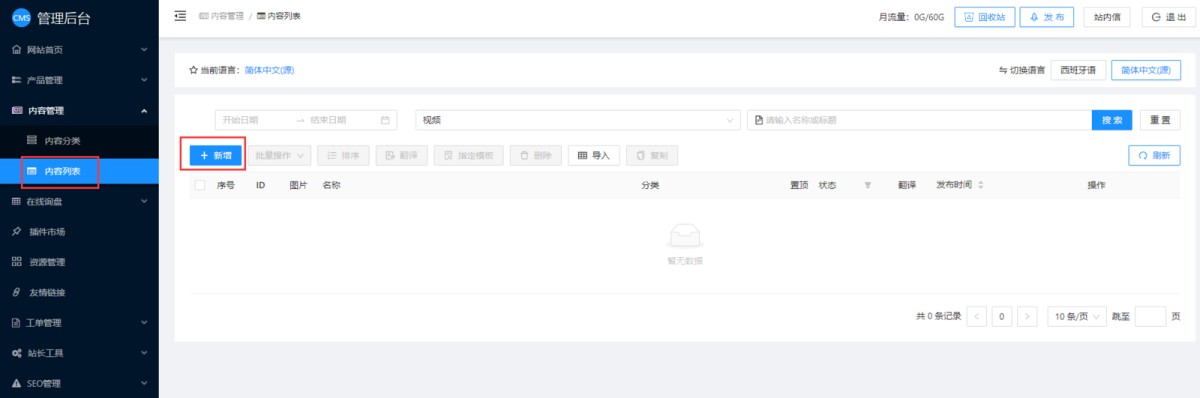Click the 发布 publish button
Image resolution: width=1200 pixels, height=398 pixels.
pyautogui.click(x=1047, y=17)
